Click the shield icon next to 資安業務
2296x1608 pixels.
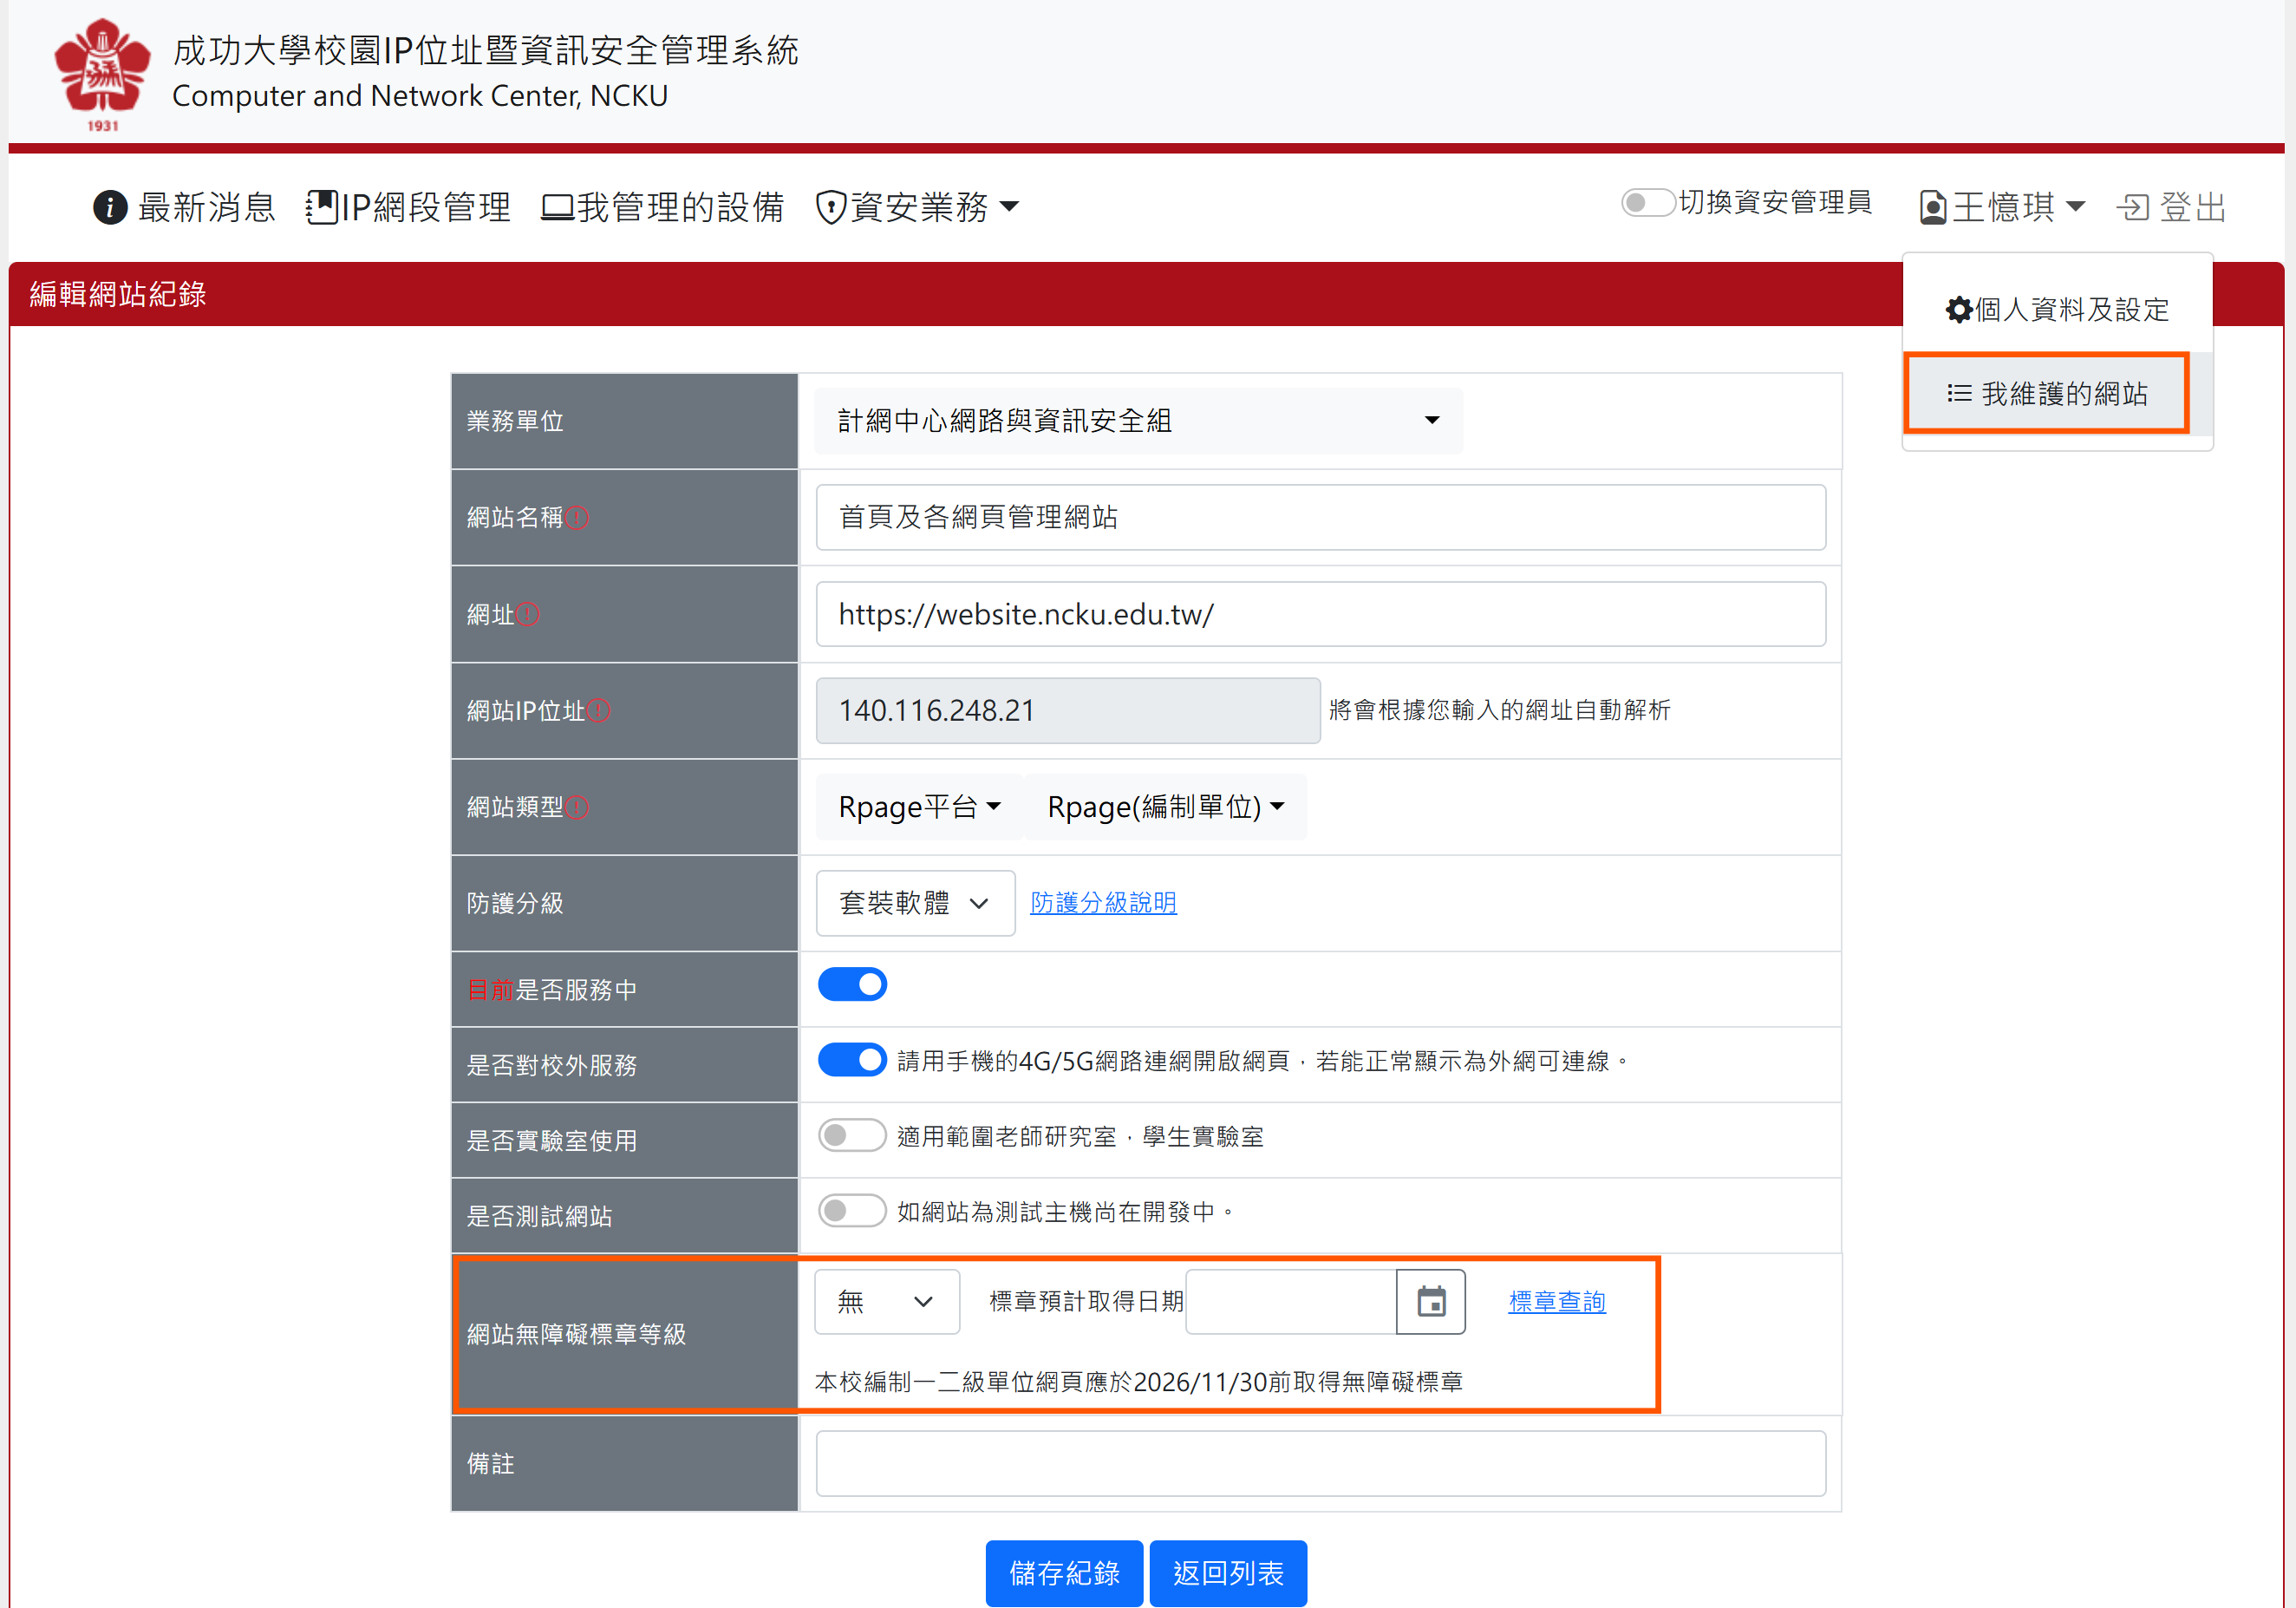[831, 207]
